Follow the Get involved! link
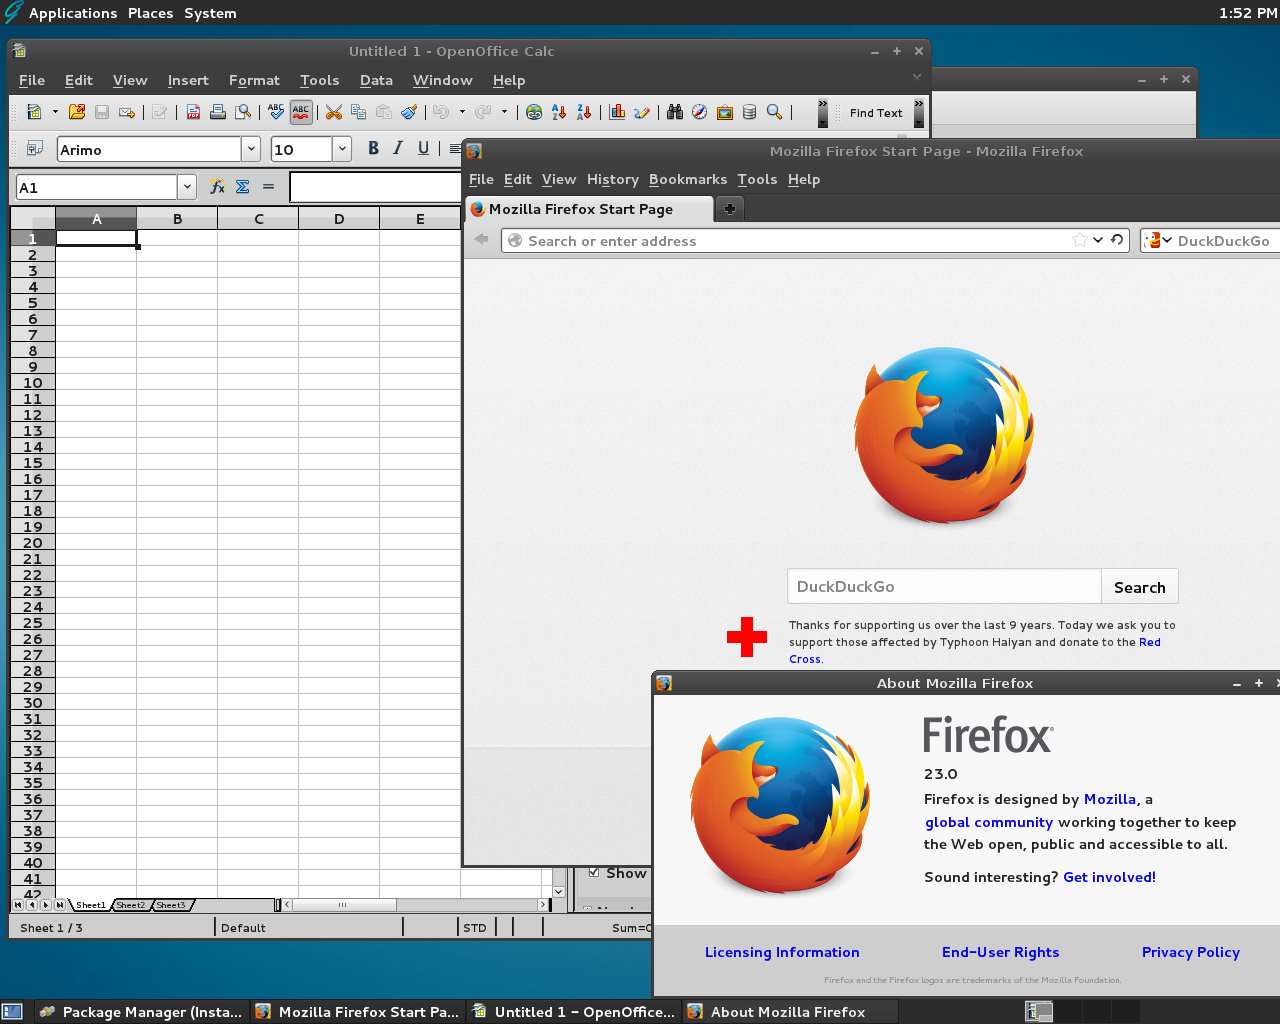 click(1109, 877)
